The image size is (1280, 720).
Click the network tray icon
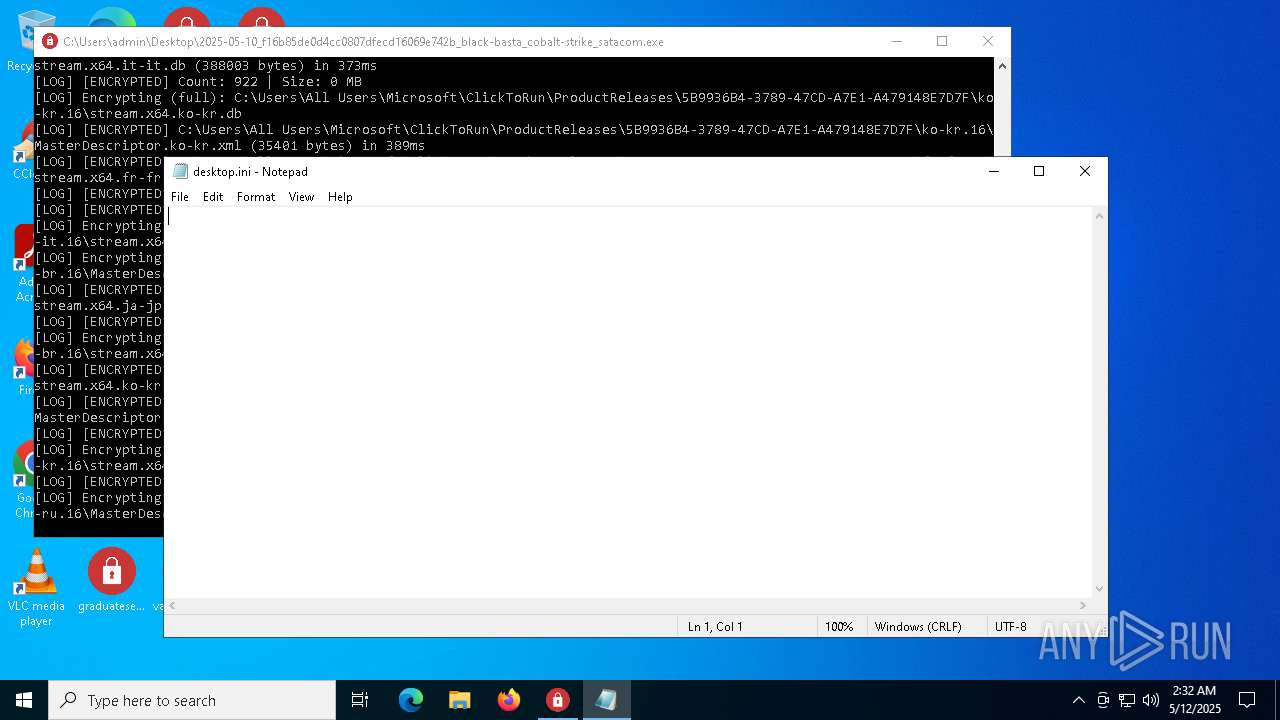coord(1127,700)
